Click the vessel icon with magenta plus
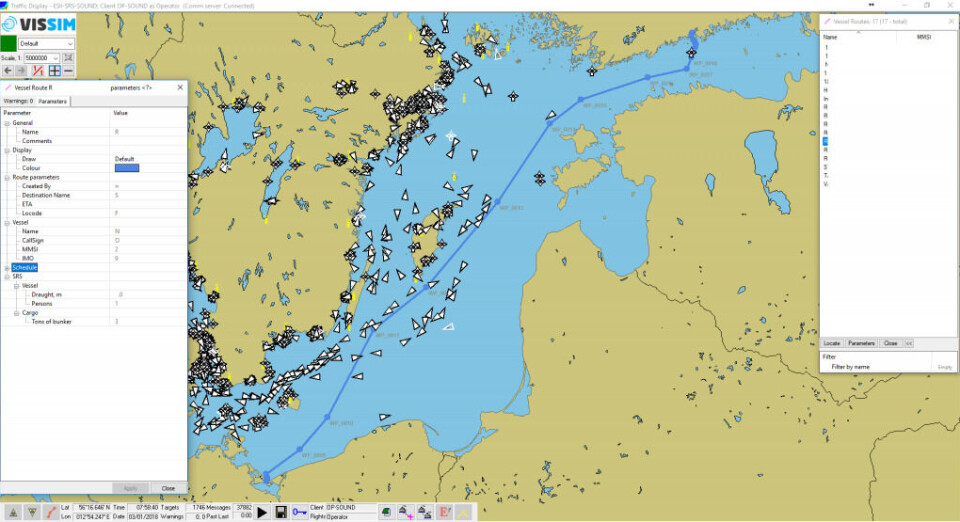The height and width of the screenshot is (522, 960). click(406, 512)
